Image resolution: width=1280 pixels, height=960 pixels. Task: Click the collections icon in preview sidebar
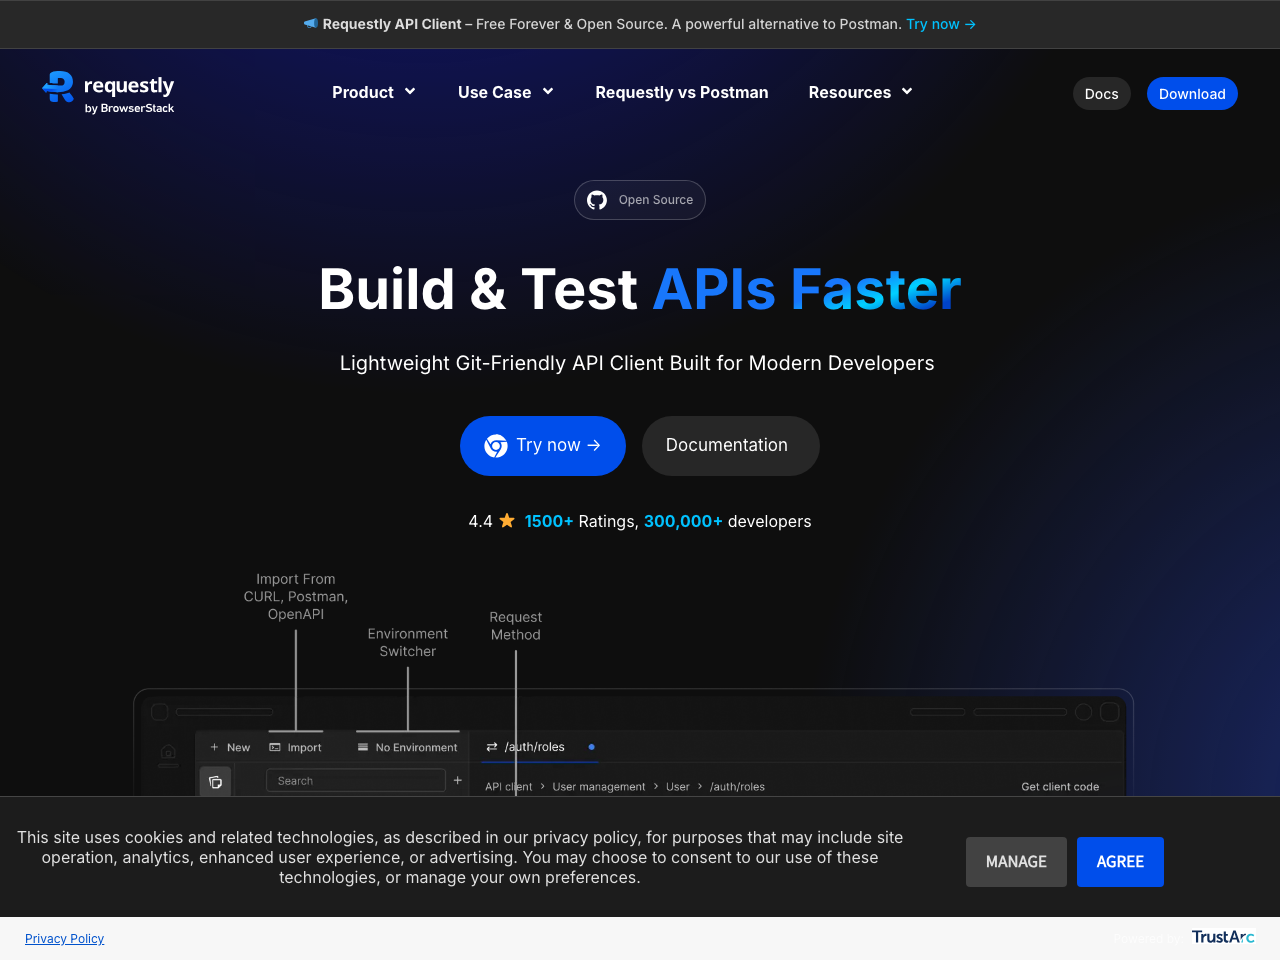216,782
